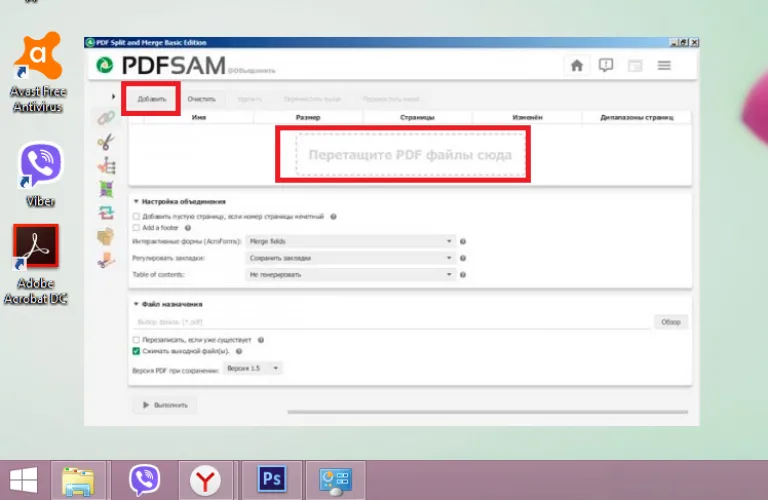Click the Добавить button
The image size is (768, 500).
coord(151,99)
